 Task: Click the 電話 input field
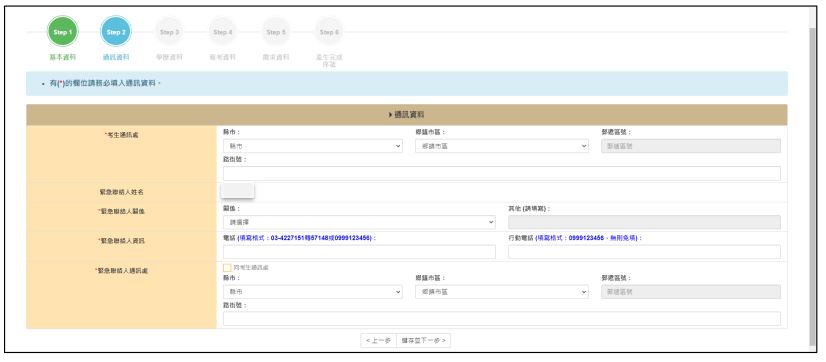point(359,252)
